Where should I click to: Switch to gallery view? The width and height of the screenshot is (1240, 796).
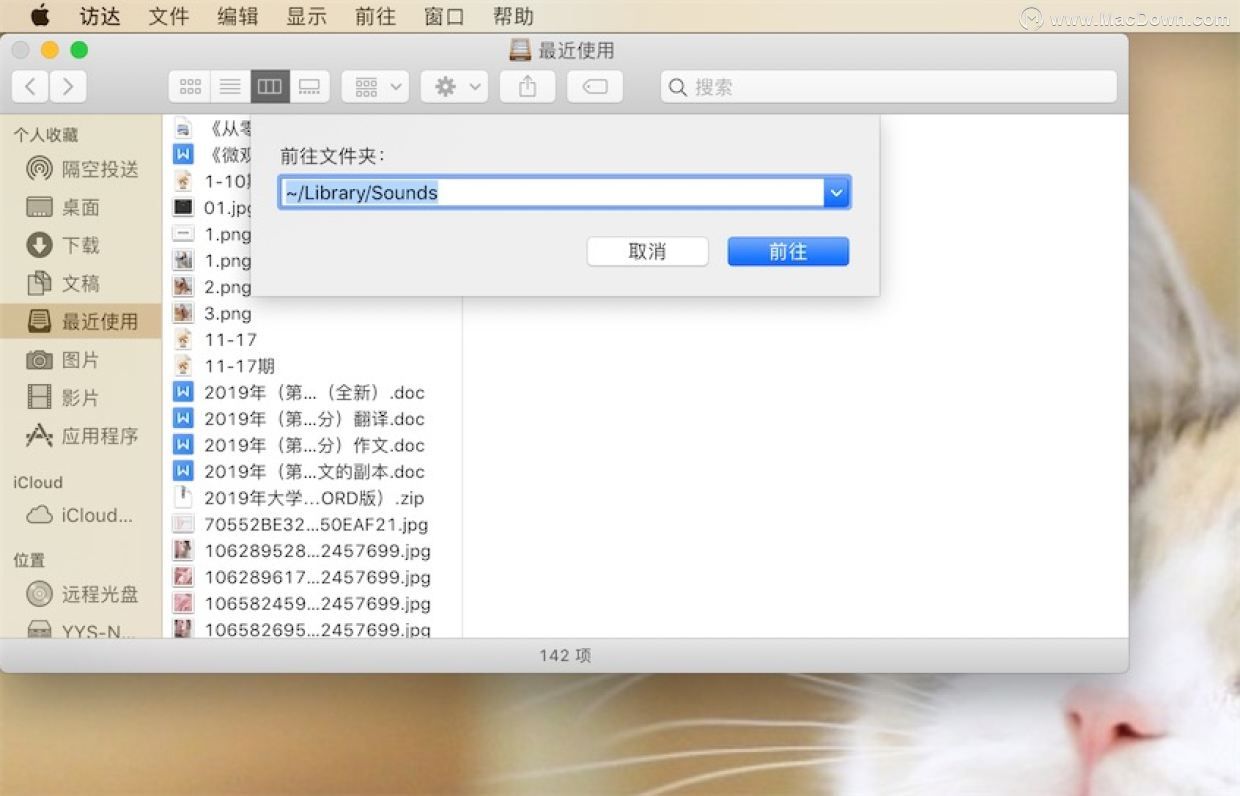310,87
